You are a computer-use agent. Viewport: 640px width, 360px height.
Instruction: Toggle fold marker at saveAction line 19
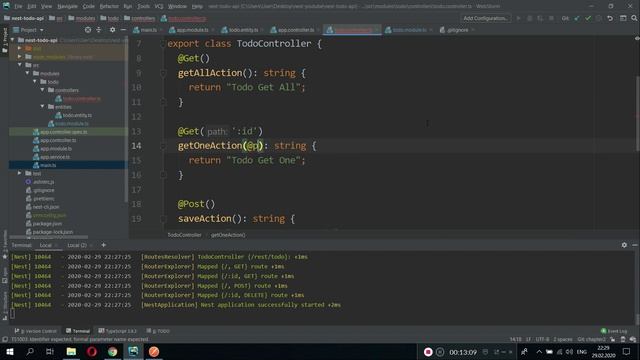(x=163, y=219)
